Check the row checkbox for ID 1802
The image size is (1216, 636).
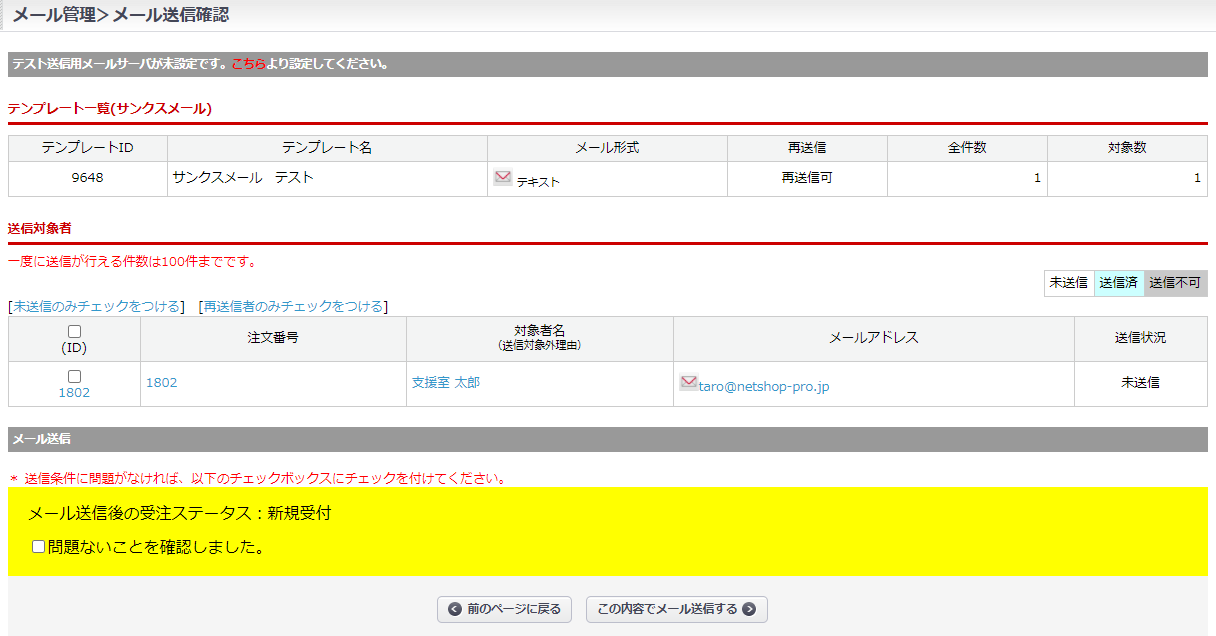[x=74, y=376]
